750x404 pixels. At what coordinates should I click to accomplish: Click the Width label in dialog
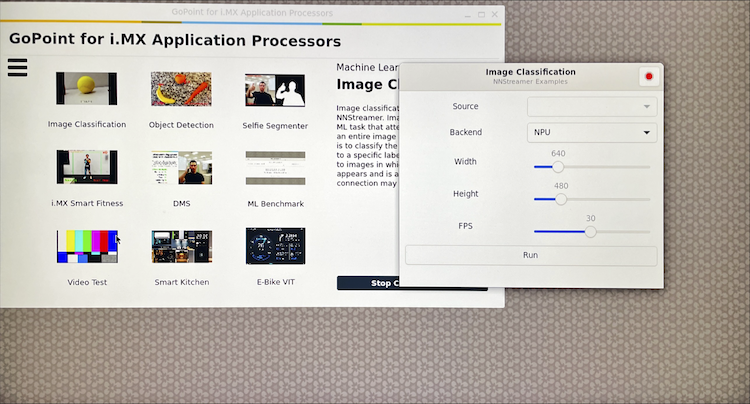coord(465,162)
